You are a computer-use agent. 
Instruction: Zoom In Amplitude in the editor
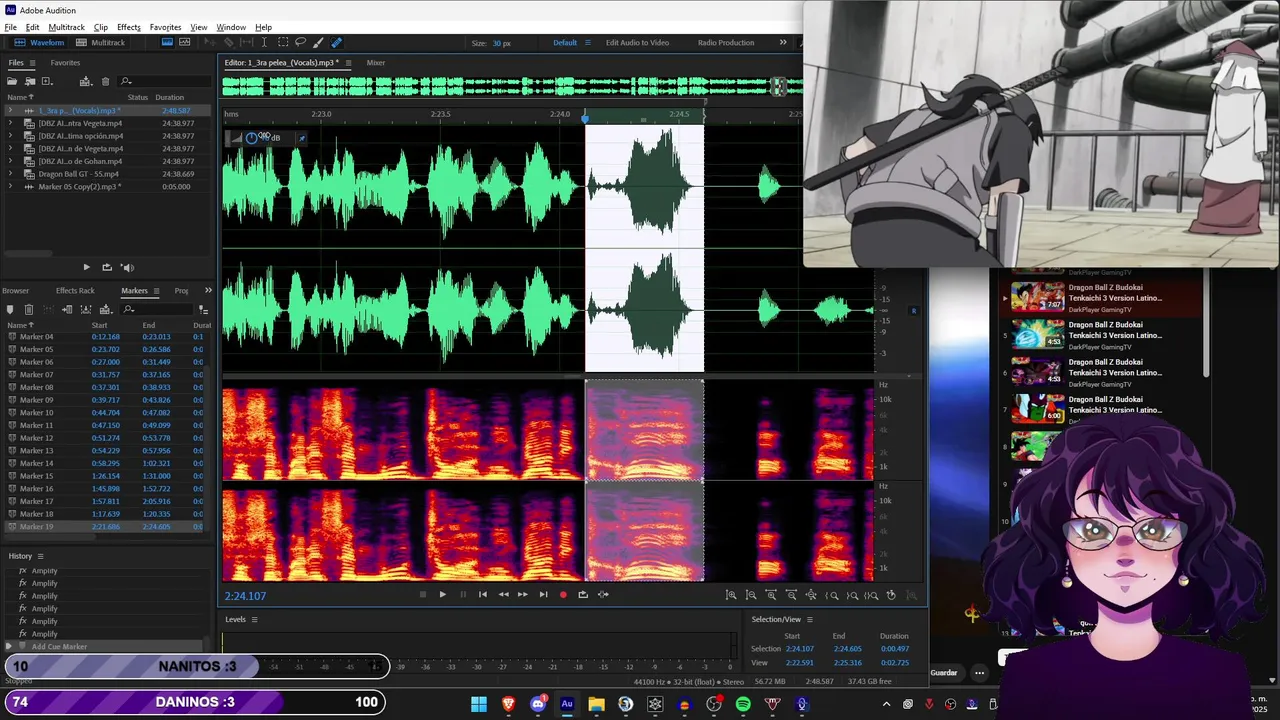pos(731,594)
